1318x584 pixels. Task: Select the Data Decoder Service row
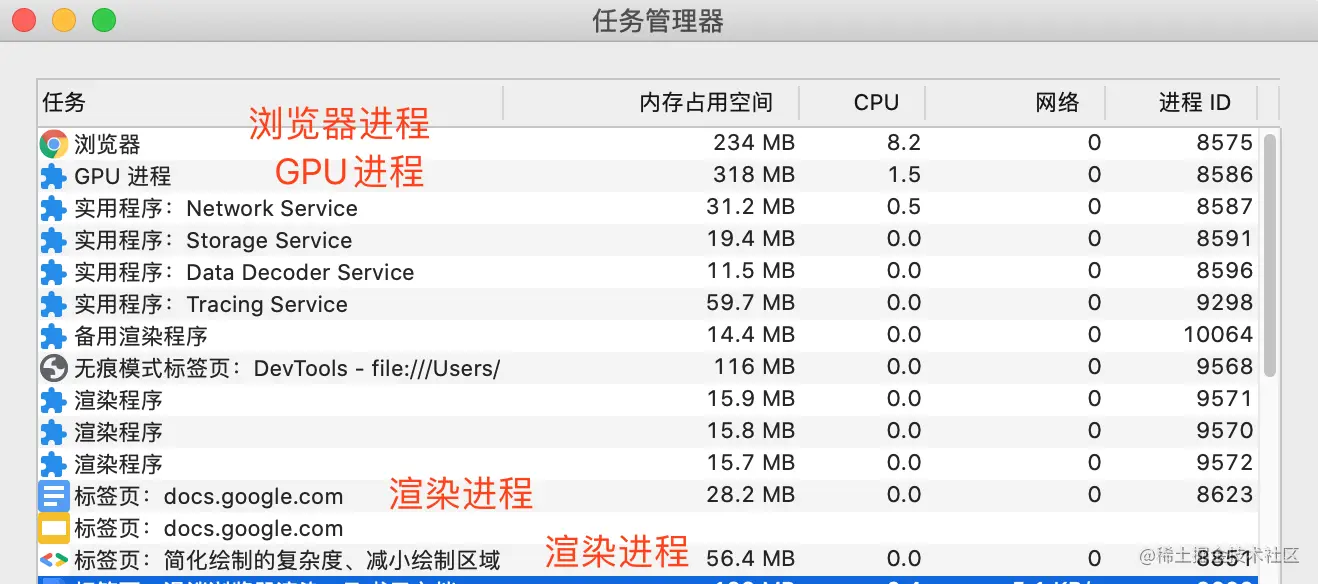click(x=648, y=272)
